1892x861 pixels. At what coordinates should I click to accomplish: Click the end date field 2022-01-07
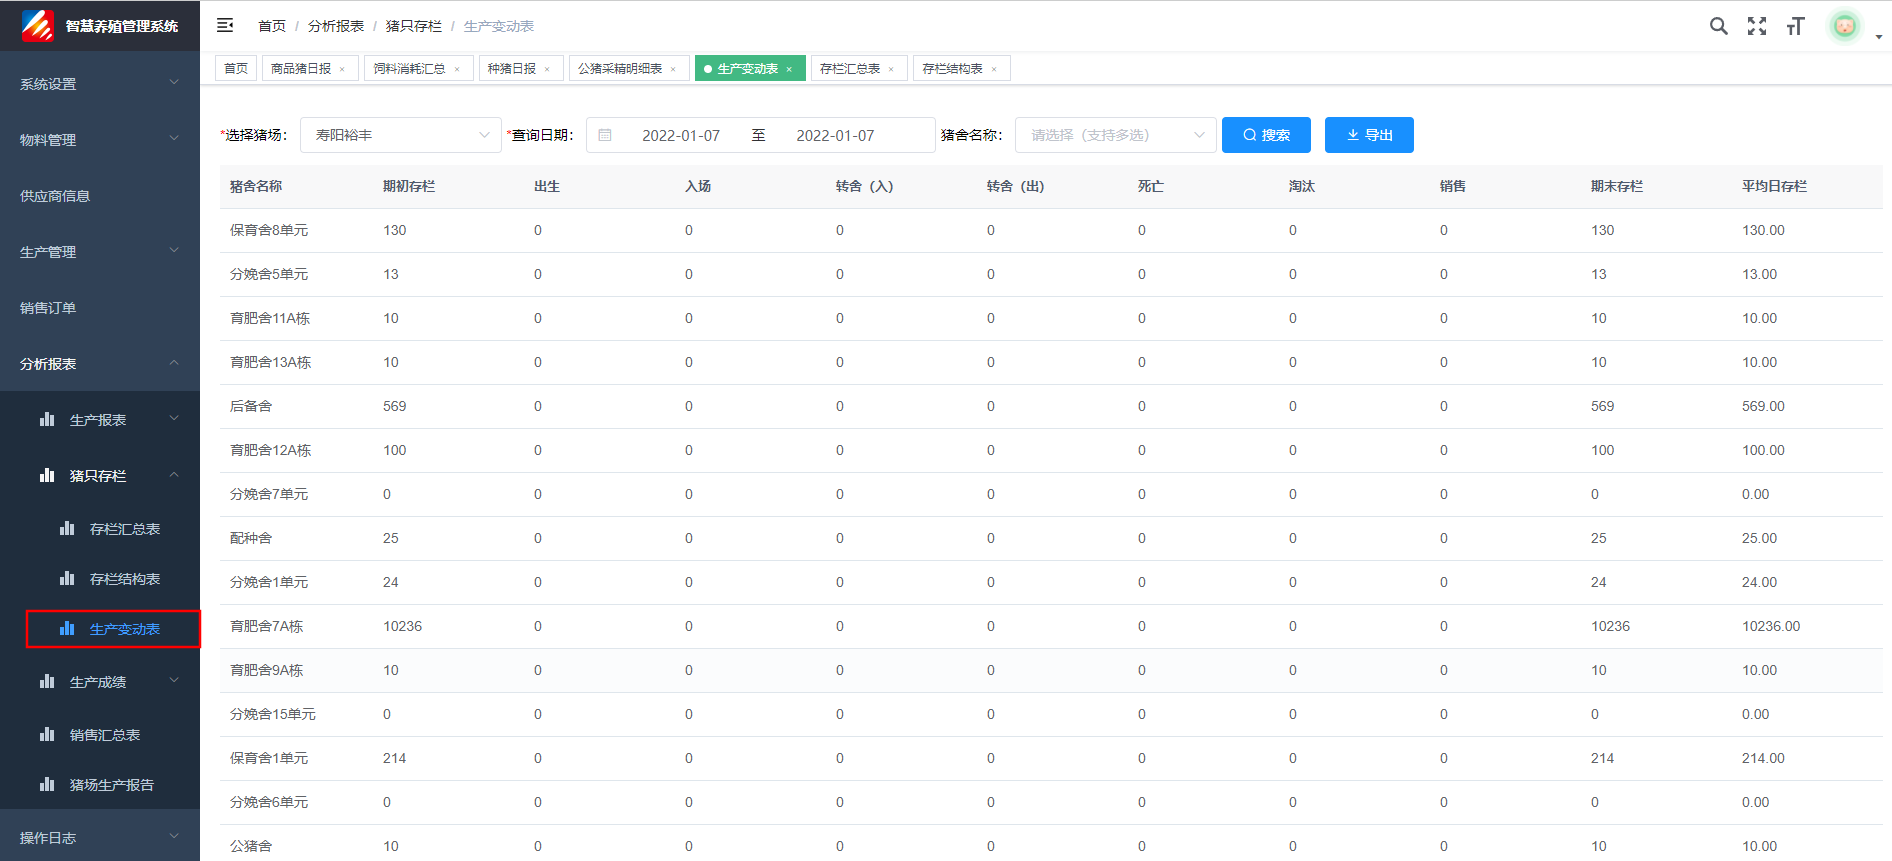tap(835, 135)
